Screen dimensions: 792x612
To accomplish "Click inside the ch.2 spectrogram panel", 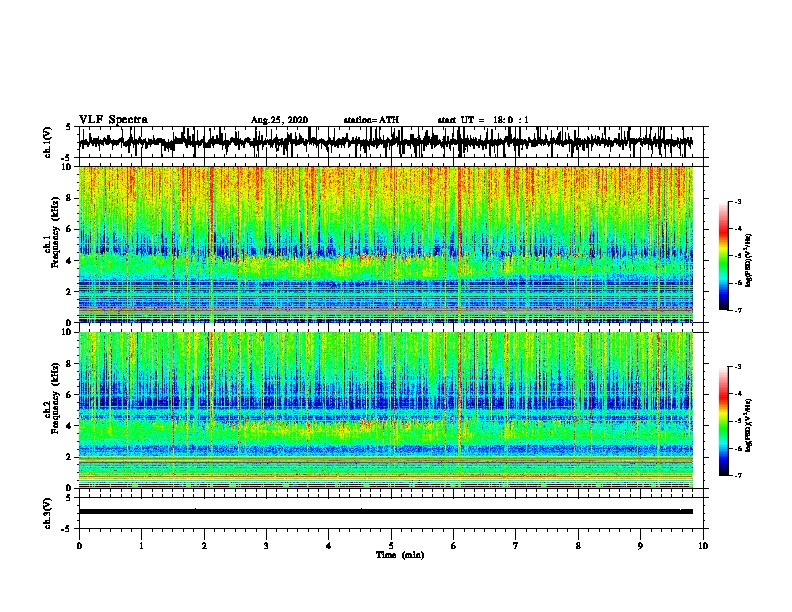I will [x=385, y=410].
